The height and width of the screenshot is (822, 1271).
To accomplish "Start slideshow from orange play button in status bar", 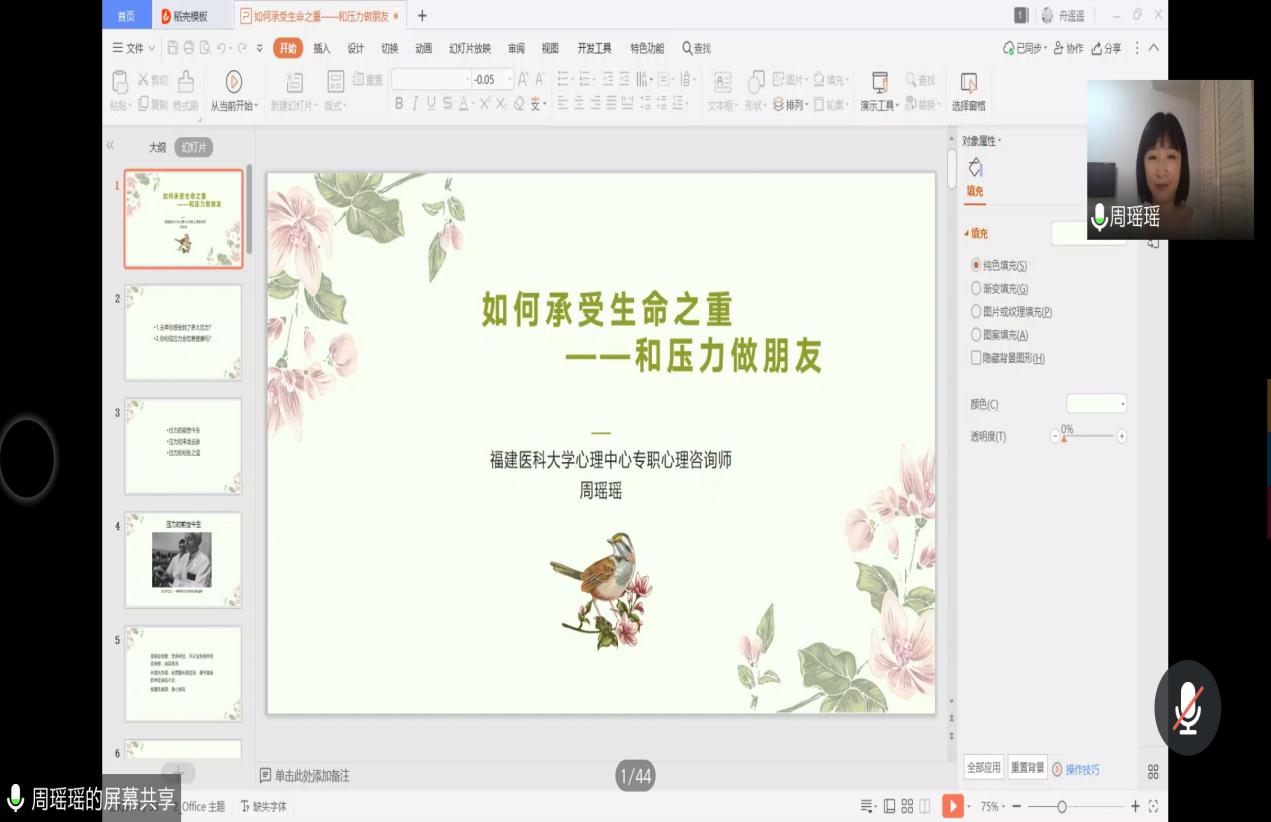I will tap(952, 806).
